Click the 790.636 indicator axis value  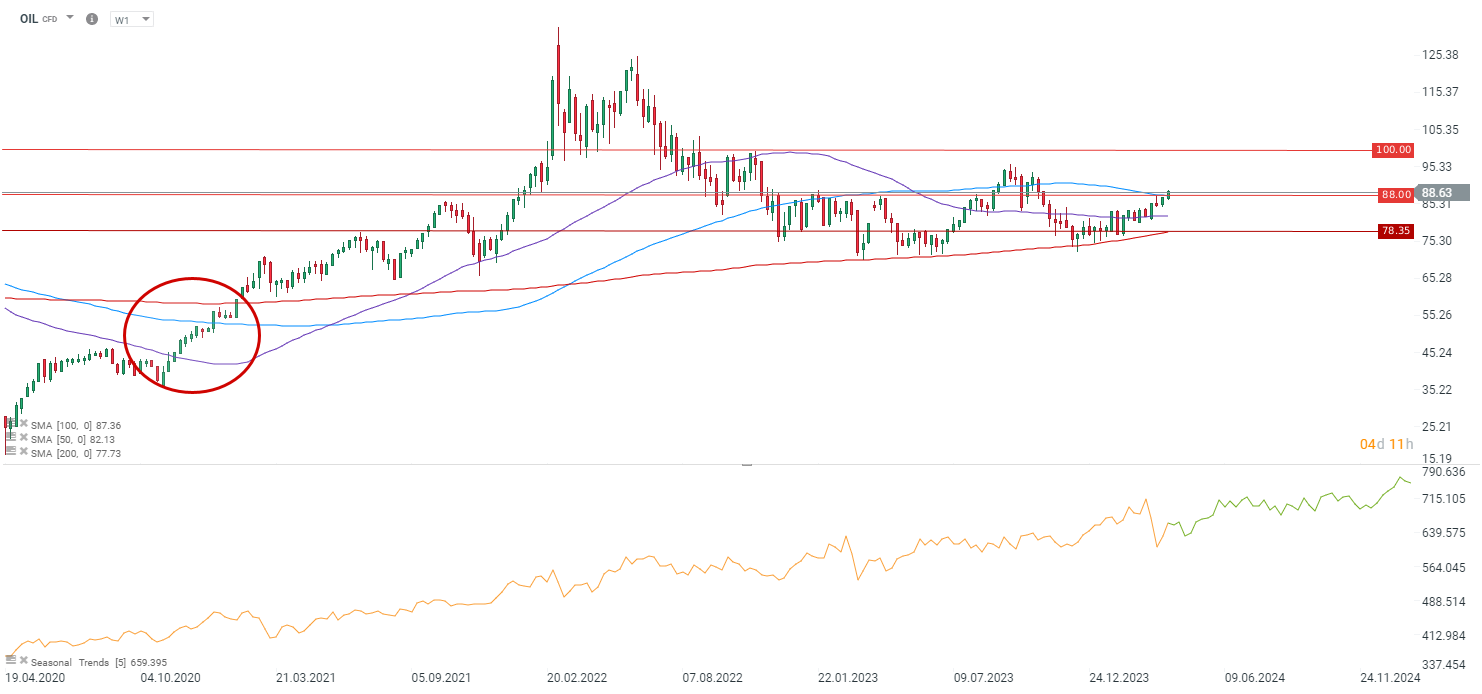pyautogui.click(x=1443, y=472)
